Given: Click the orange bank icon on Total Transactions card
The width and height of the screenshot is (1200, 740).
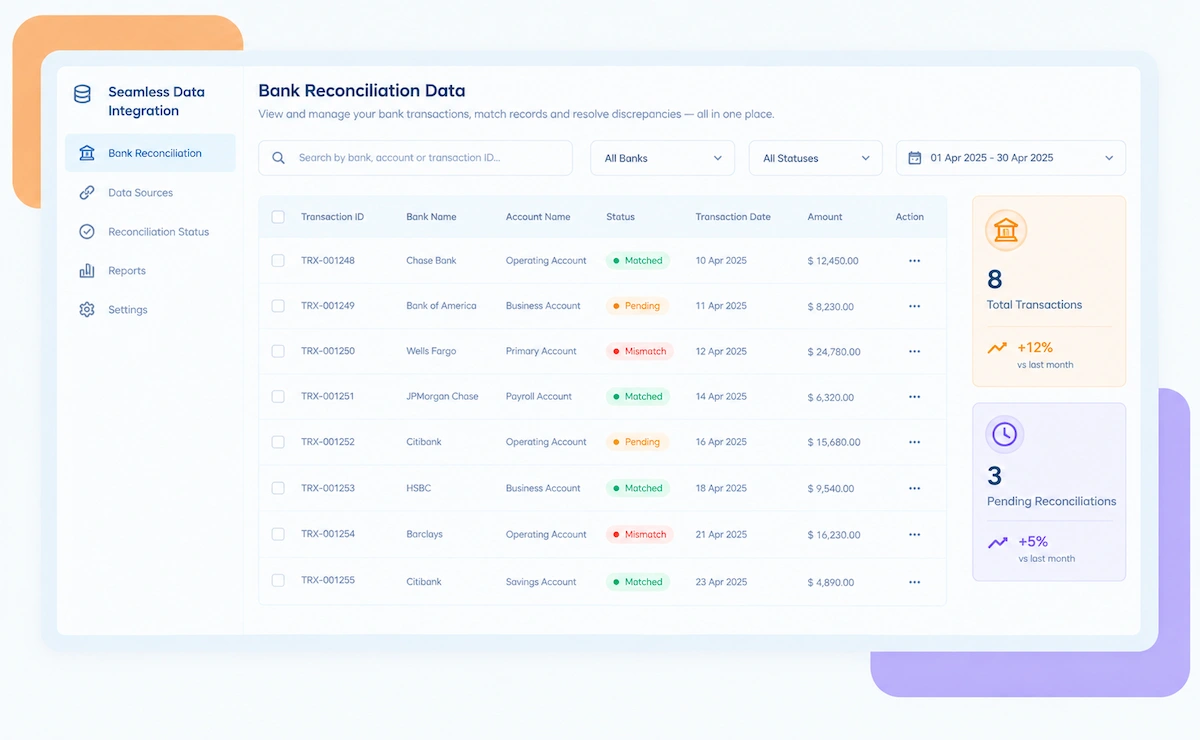Looking at the screenshot, I should (x=1006, y=232).
